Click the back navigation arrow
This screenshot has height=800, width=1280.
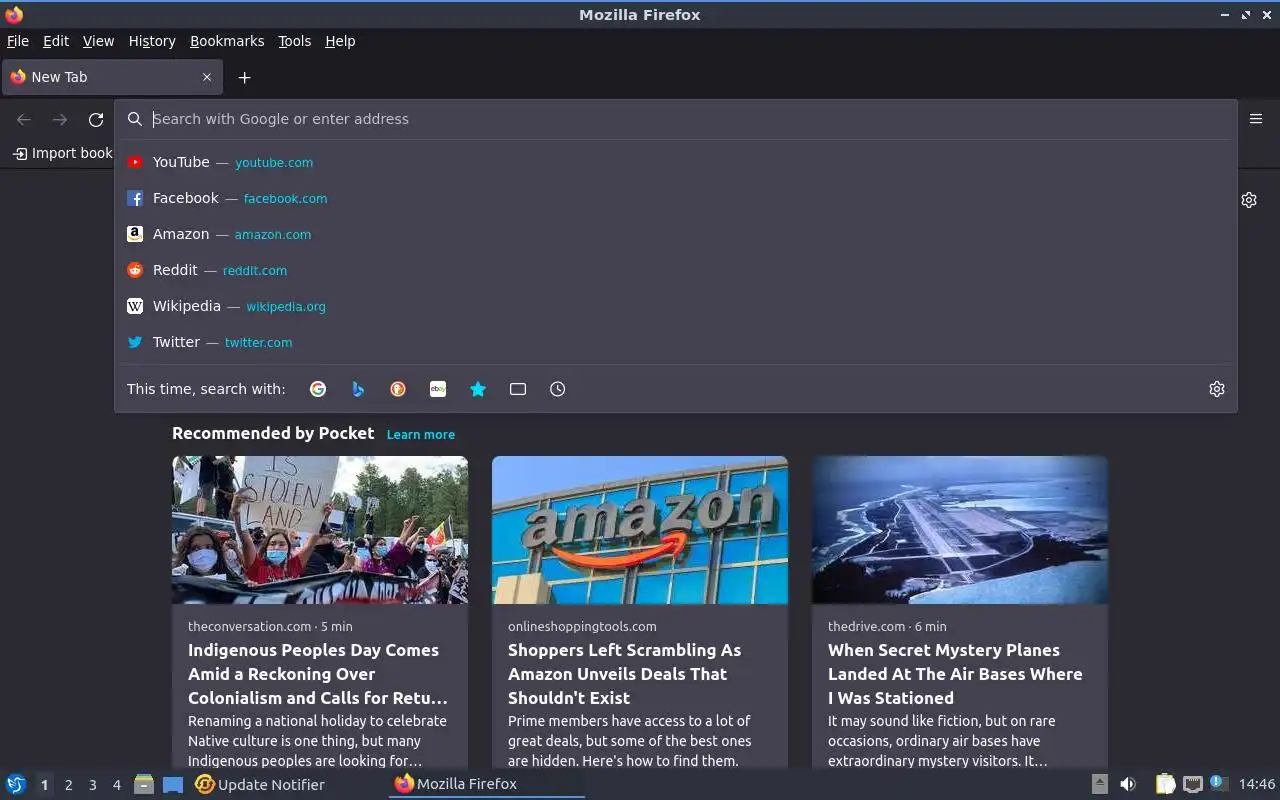[24, 120]
